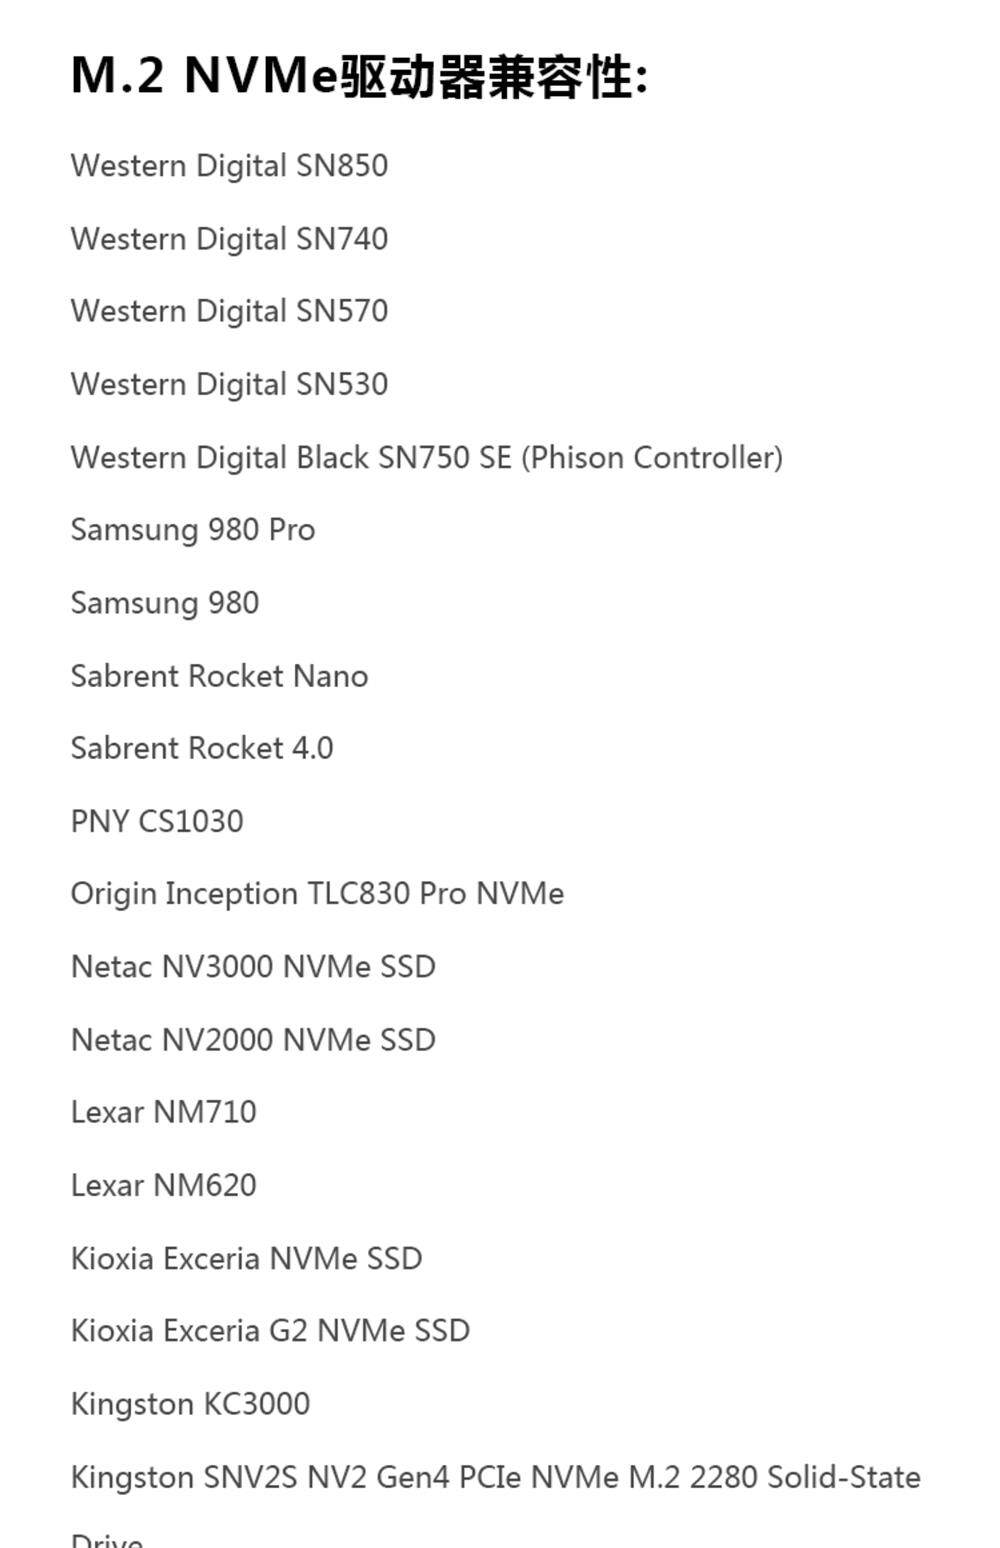Click the PNY CS1030 entry
Viewport: 1000px width, 1548px height.
click(x=157, y=821)
